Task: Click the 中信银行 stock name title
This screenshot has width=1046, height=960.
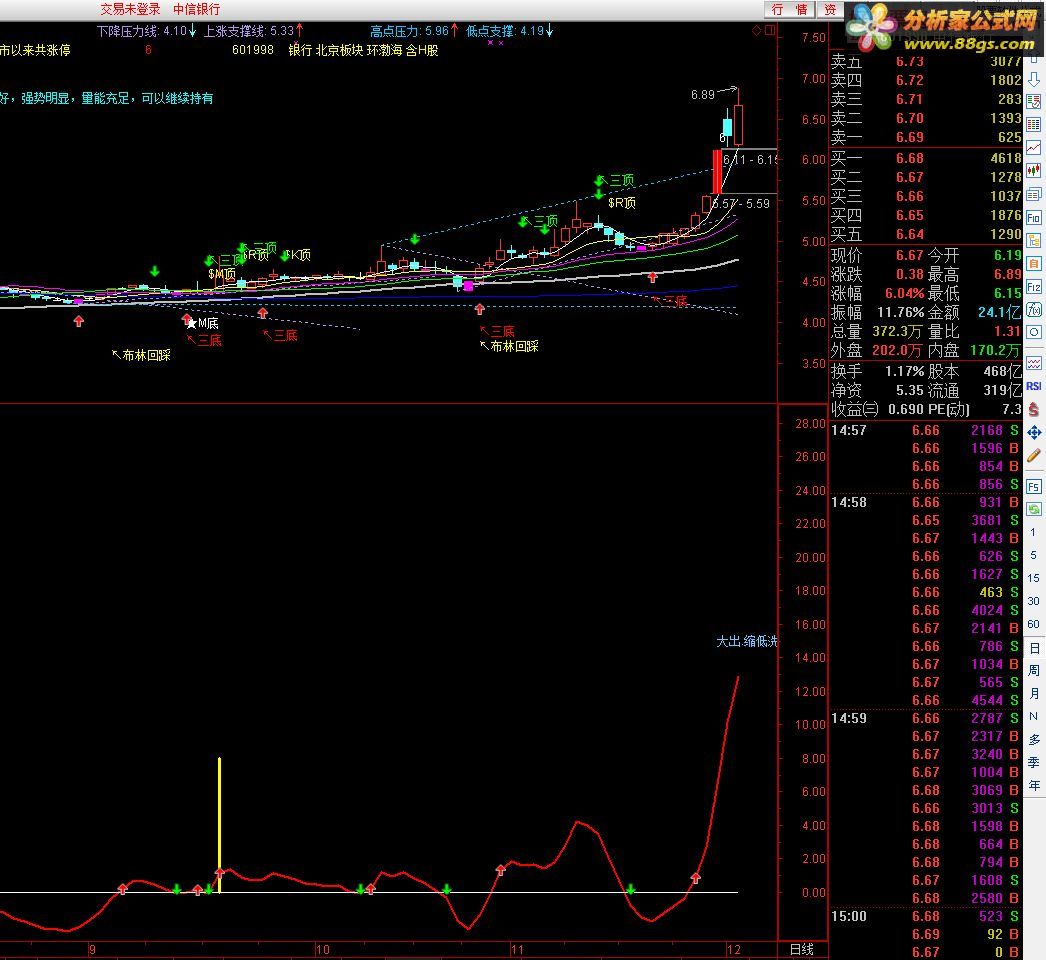Action: click(197, 9)
